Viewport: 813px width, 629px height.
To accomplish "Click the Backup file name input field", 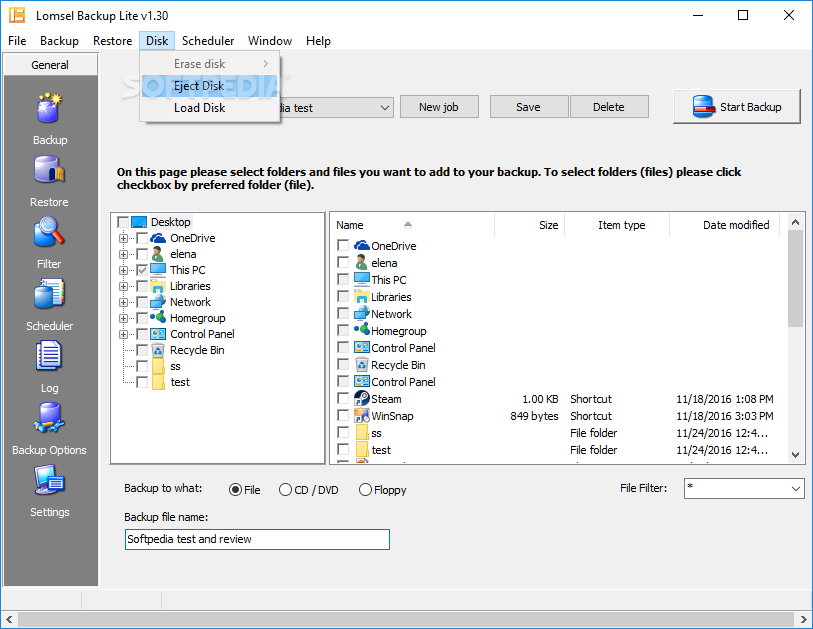I will tap(257, 539).
